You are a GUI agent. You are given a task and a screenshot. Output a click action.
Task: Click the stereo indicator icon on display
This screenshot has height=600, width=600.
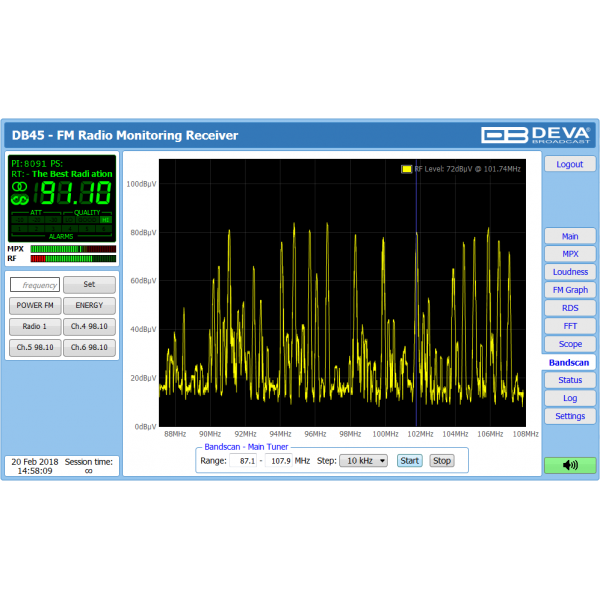(x=20, y=187)
